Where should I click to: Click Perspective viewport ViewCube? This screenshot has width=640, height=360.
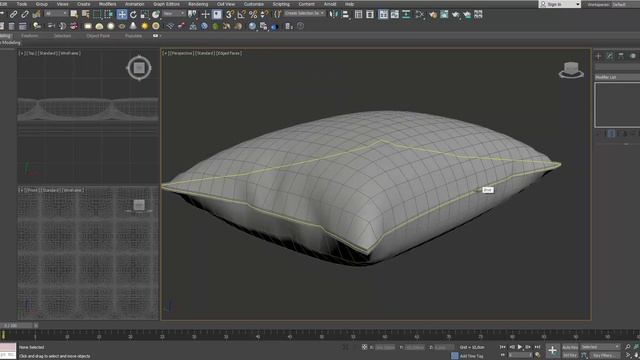(x=571, y=70)
